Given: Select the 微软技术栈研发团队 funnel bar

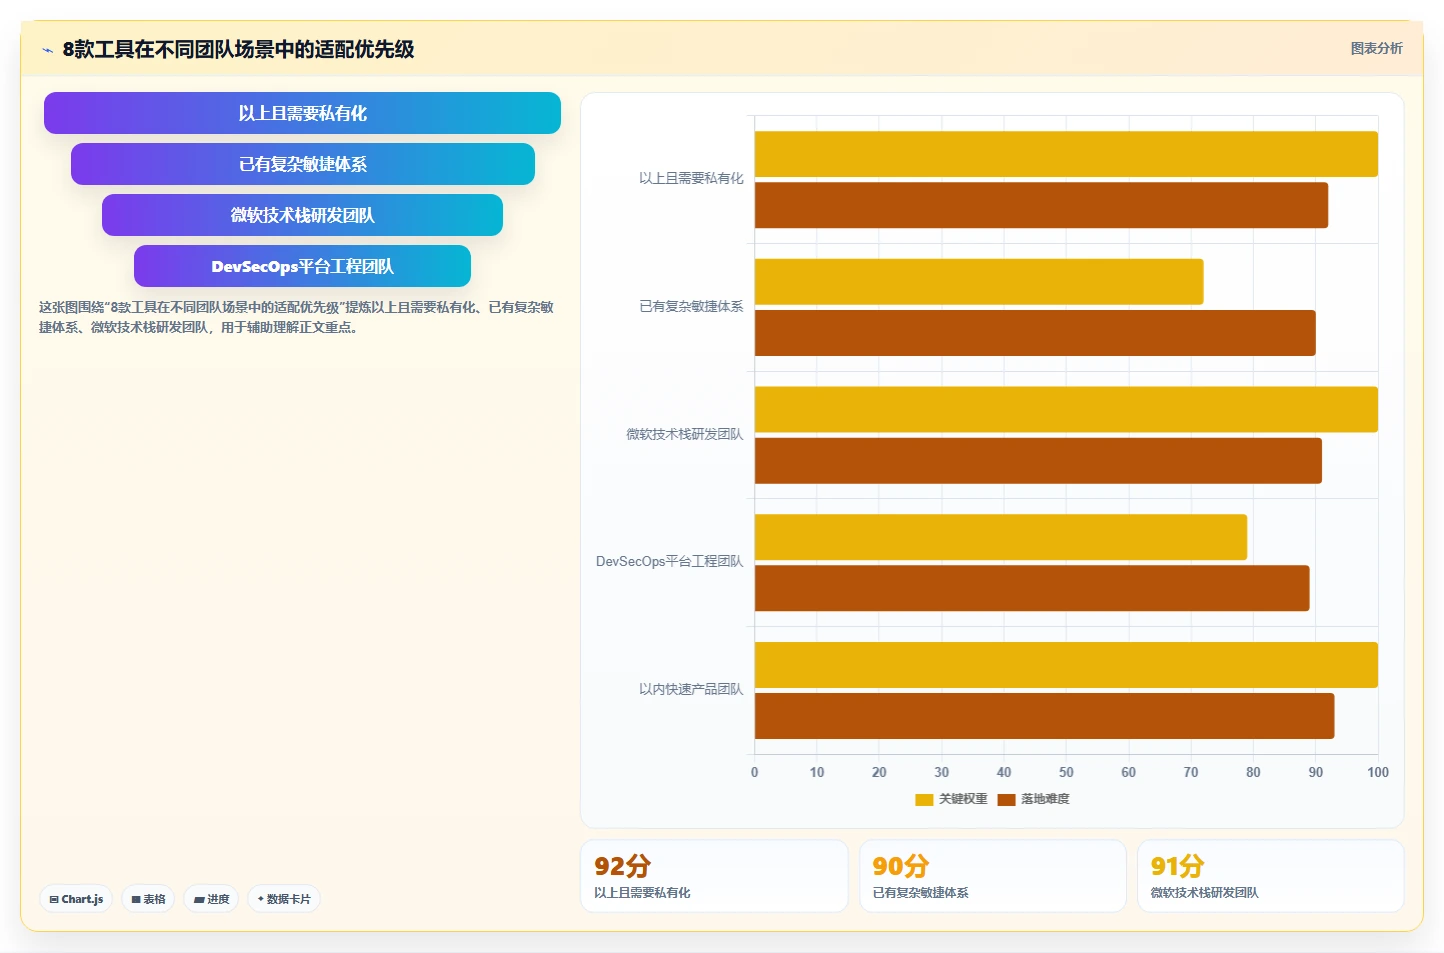Looking at the screenshot, I should click(302, 215).
